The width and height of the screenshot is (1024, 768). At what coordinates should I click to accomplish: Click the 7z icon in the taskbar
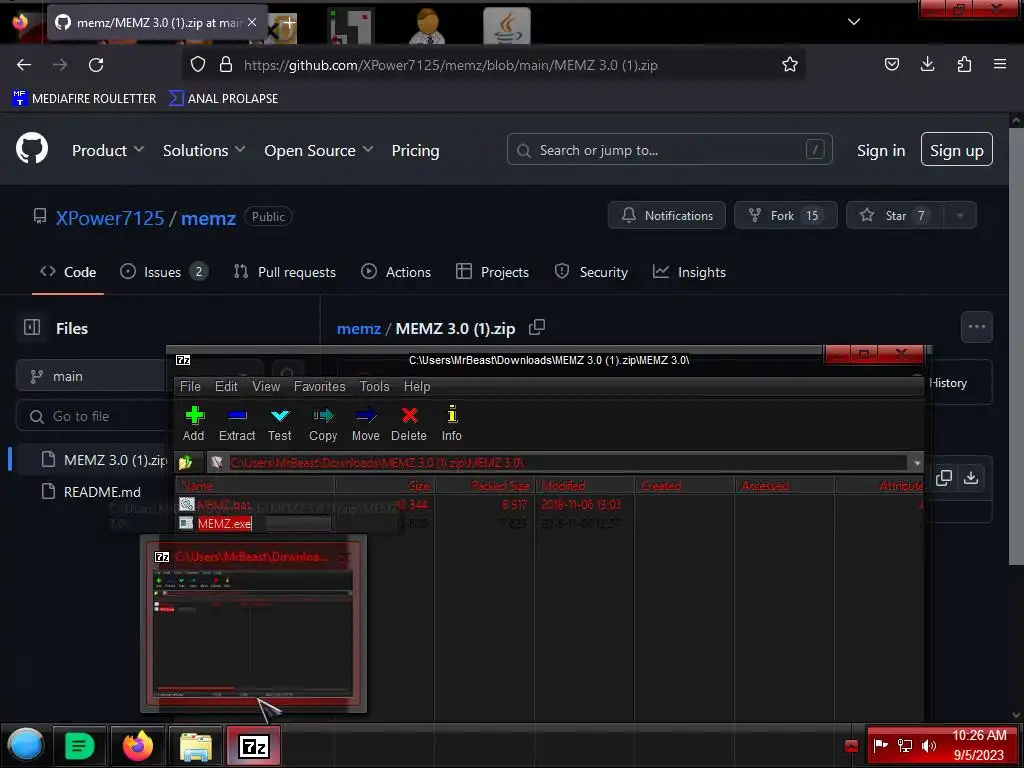click(x=254, y=746)
